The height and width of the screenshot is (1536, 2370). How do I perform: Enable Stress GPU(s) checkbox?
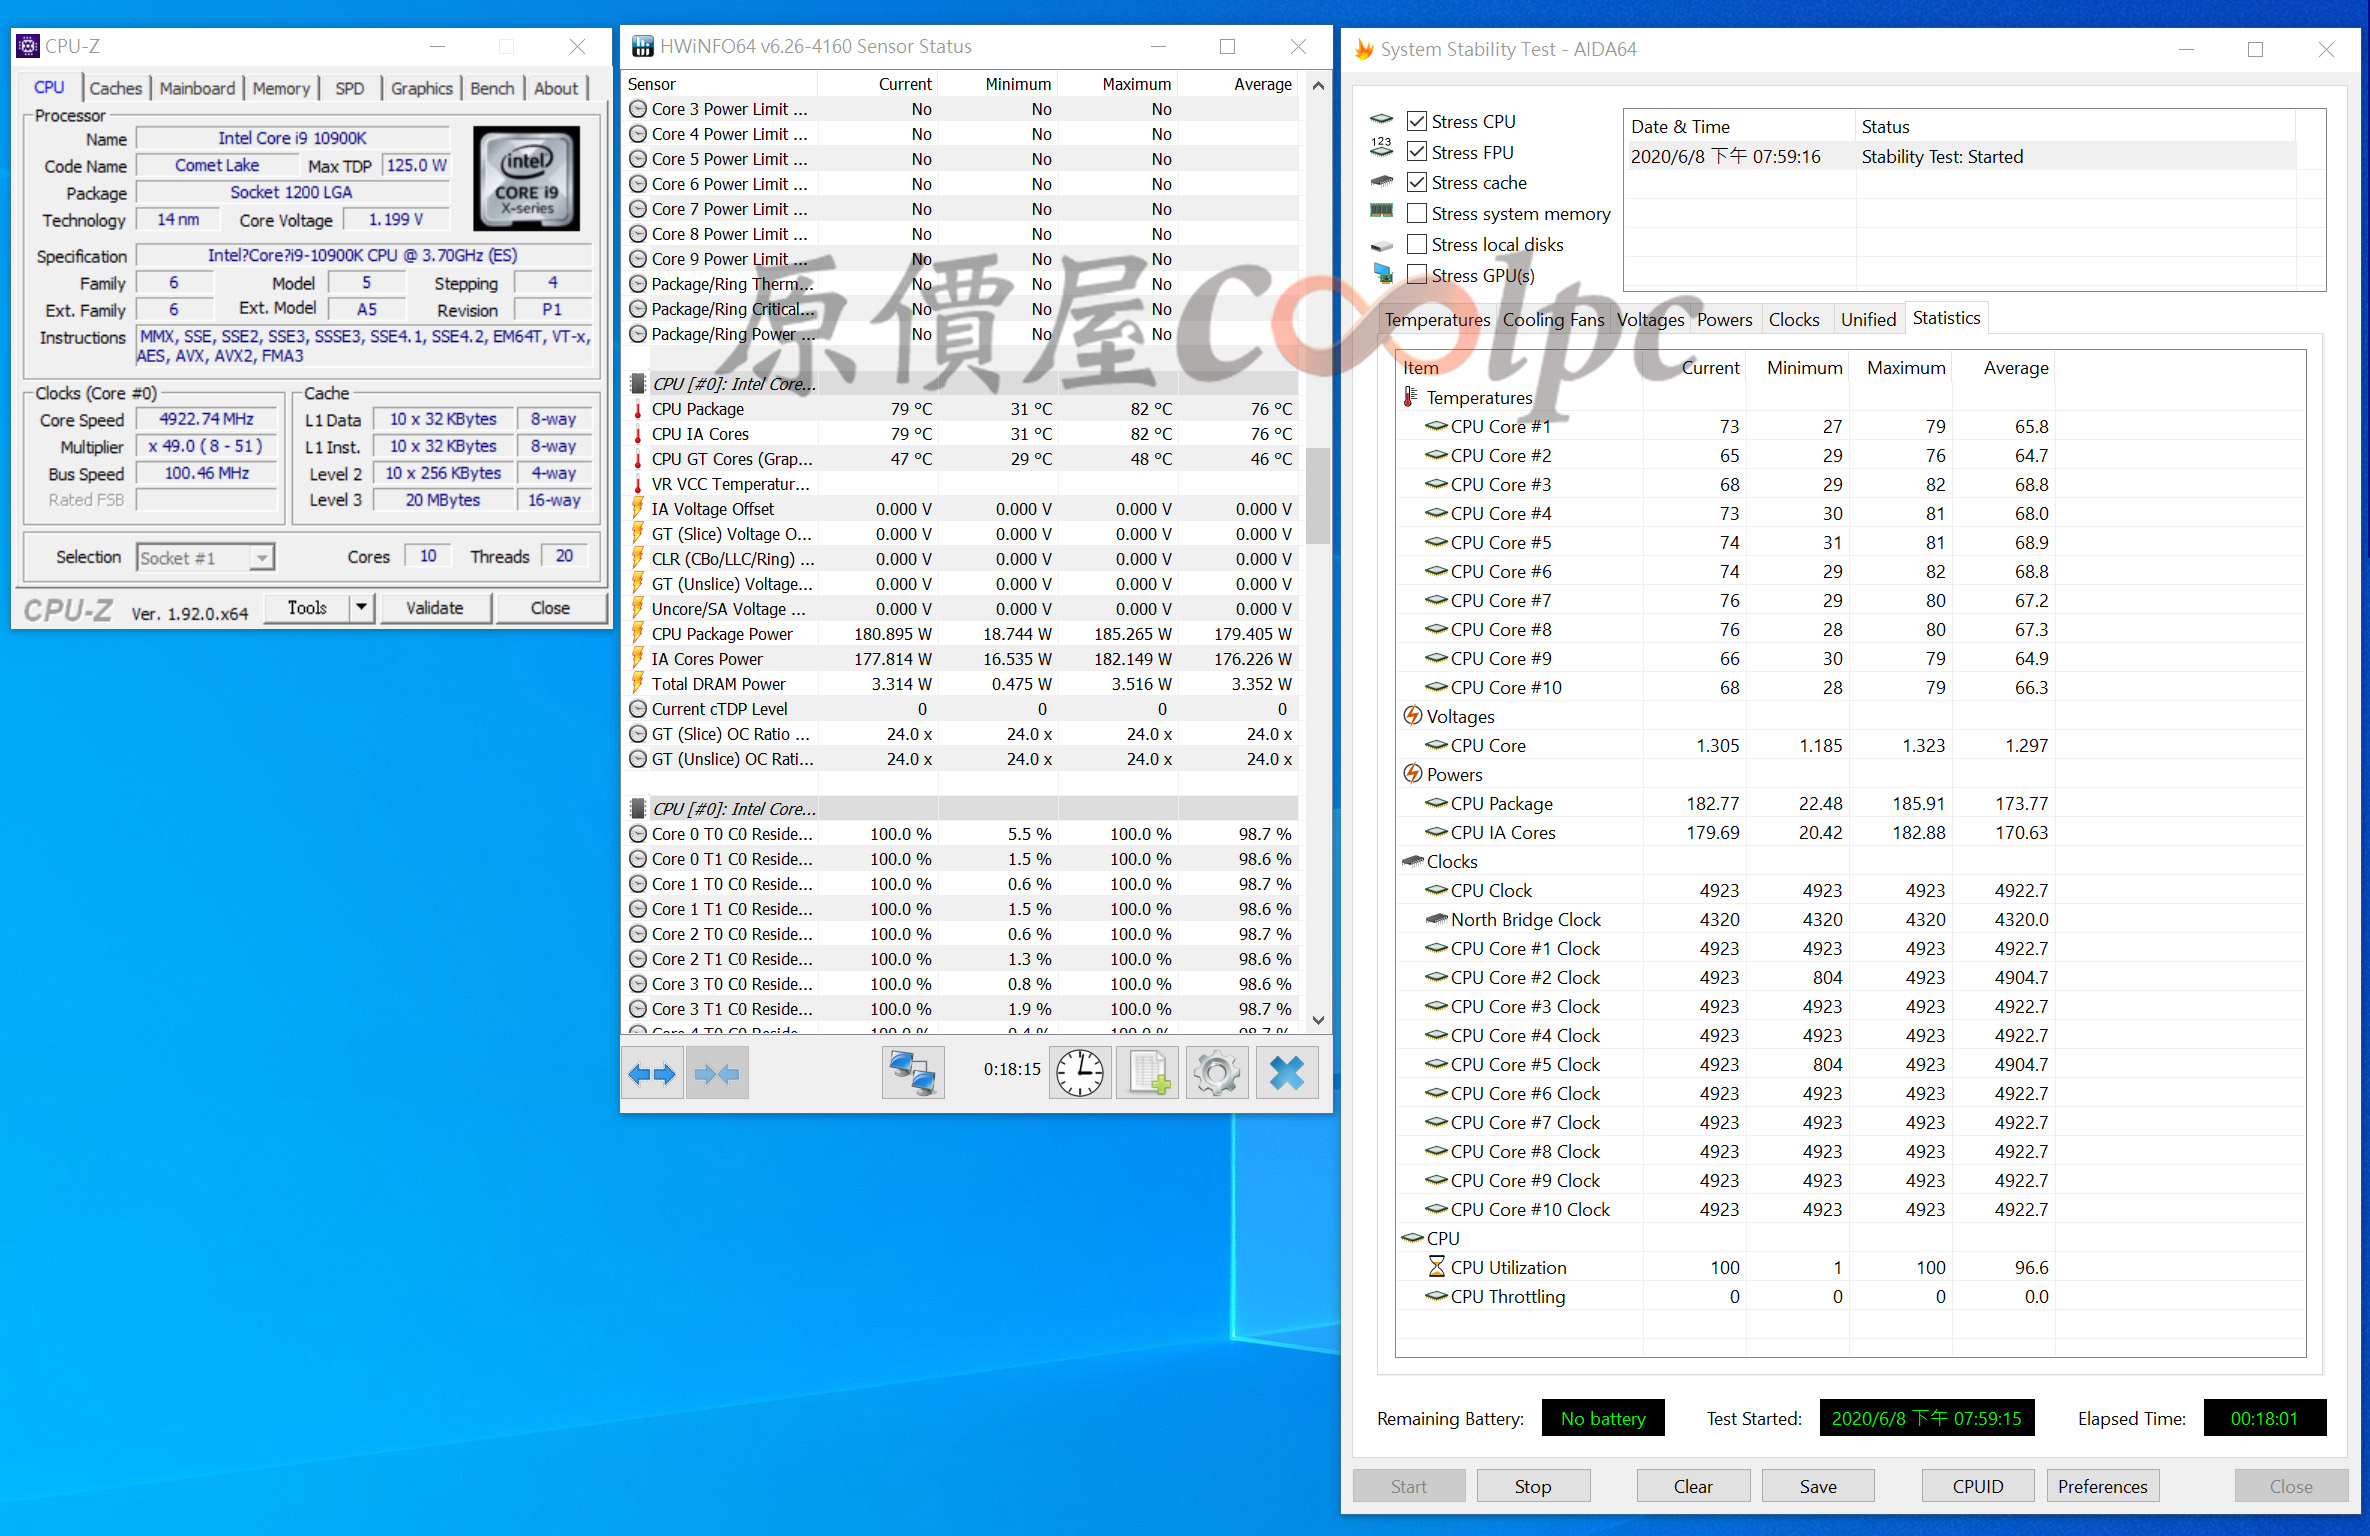pyautogui.click(x=1416, y=274)
